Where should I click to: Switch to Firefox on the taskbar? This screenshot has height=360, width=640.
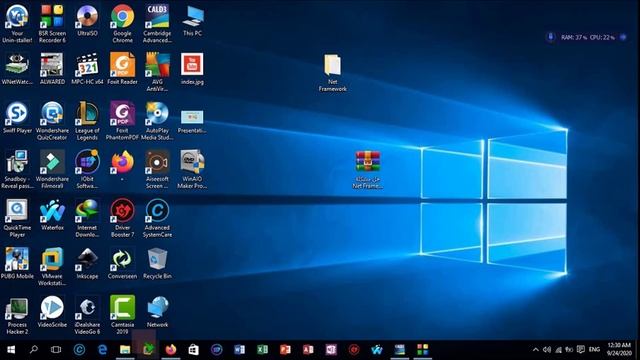(x=171, y=350)
